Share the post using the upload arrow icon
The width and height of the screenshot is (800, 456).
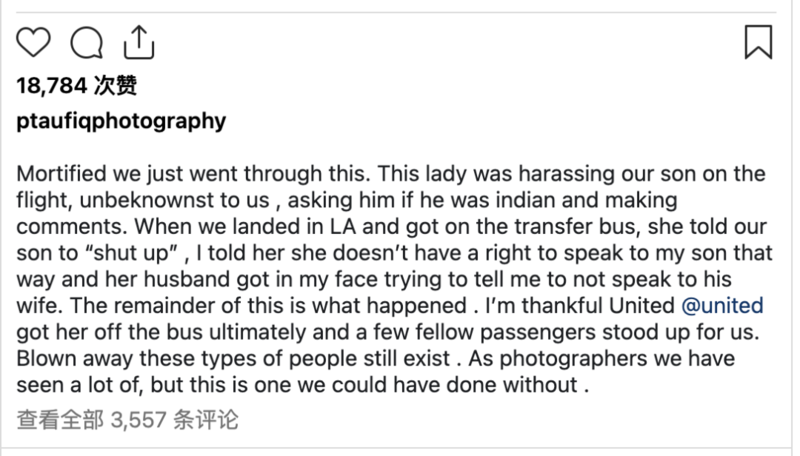pyautogui.click(x=139, y=42)
